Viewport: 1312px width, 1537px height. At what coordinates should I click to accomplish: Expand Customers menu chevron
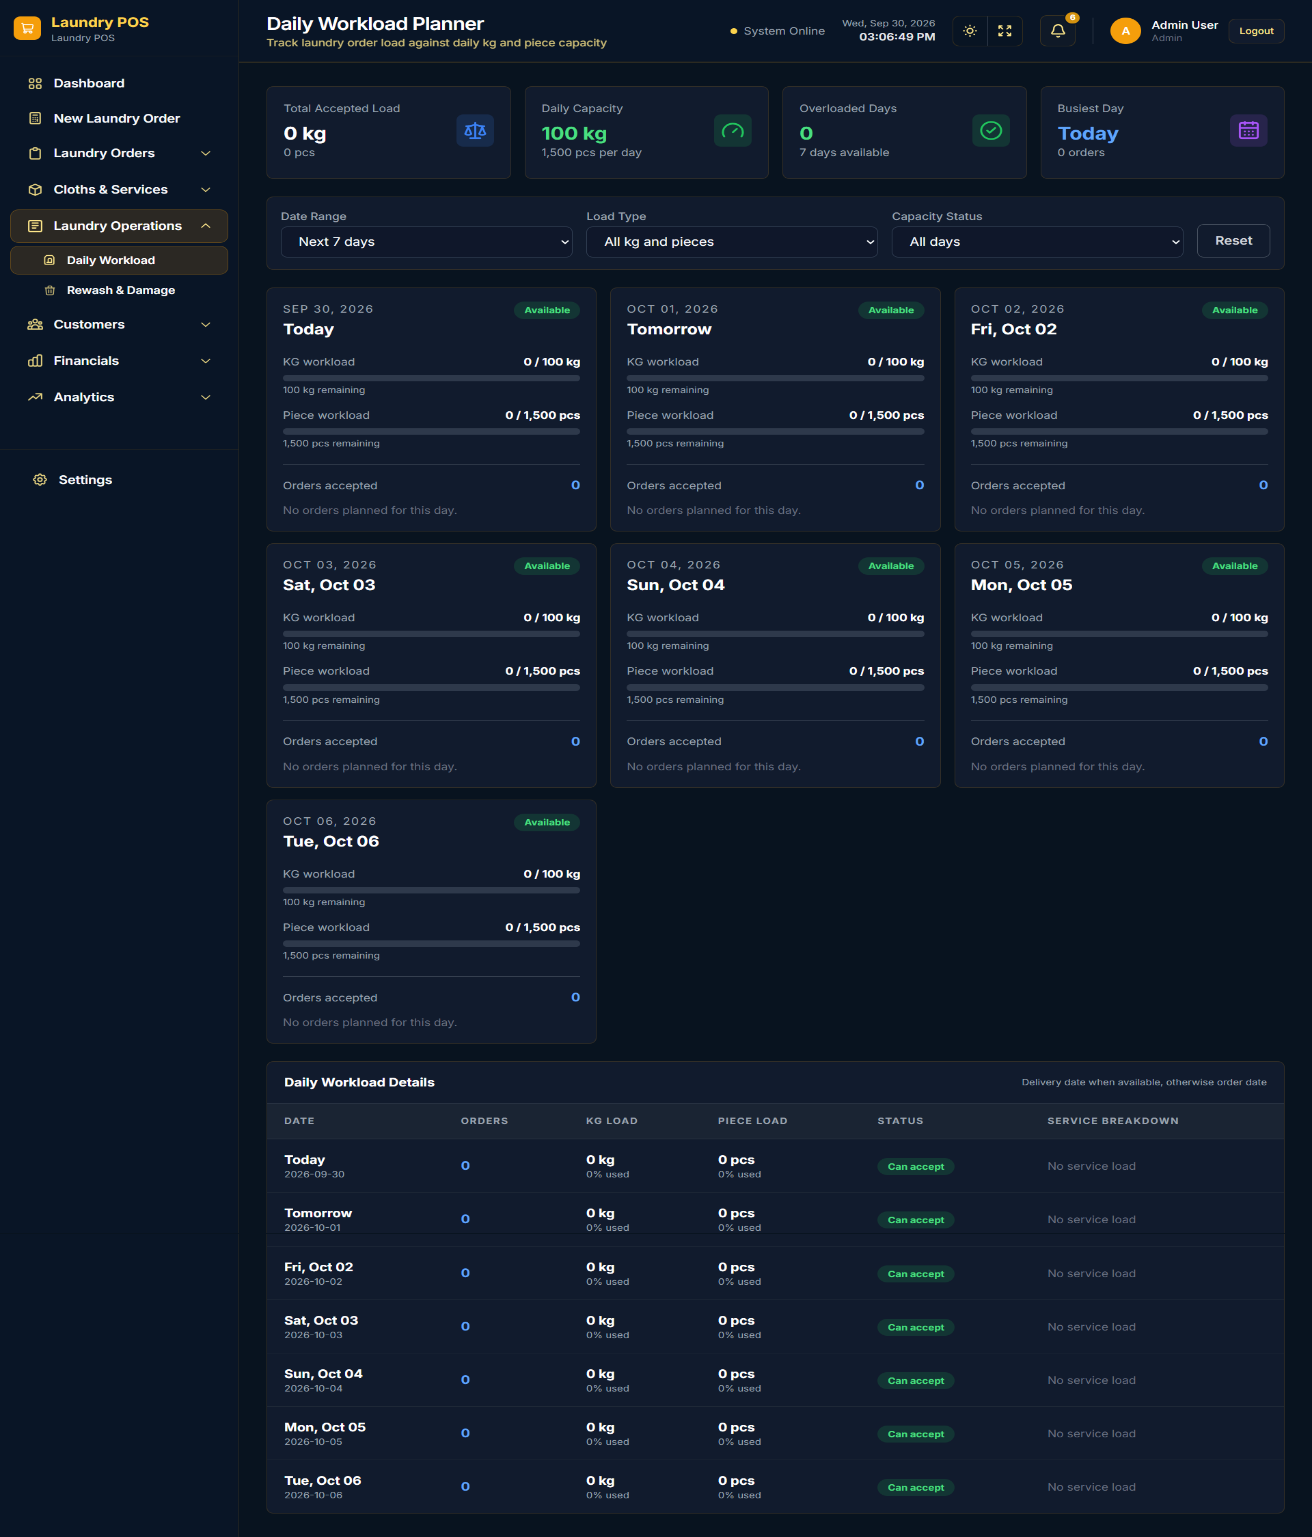pyautogui.click(x=206, y=325)
